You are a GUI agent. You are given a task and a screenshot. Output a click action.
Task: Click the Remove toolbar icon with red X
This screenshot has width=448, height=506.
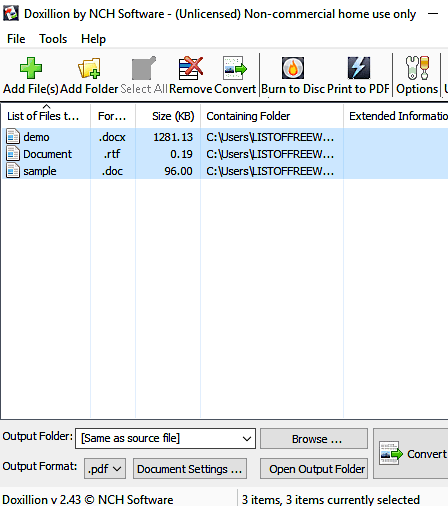[x=191, y=68]
